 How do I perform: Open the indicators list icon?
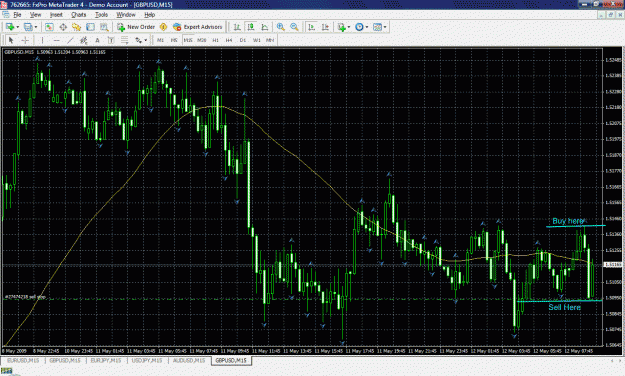pyautogui.click(x=341, y=27)
